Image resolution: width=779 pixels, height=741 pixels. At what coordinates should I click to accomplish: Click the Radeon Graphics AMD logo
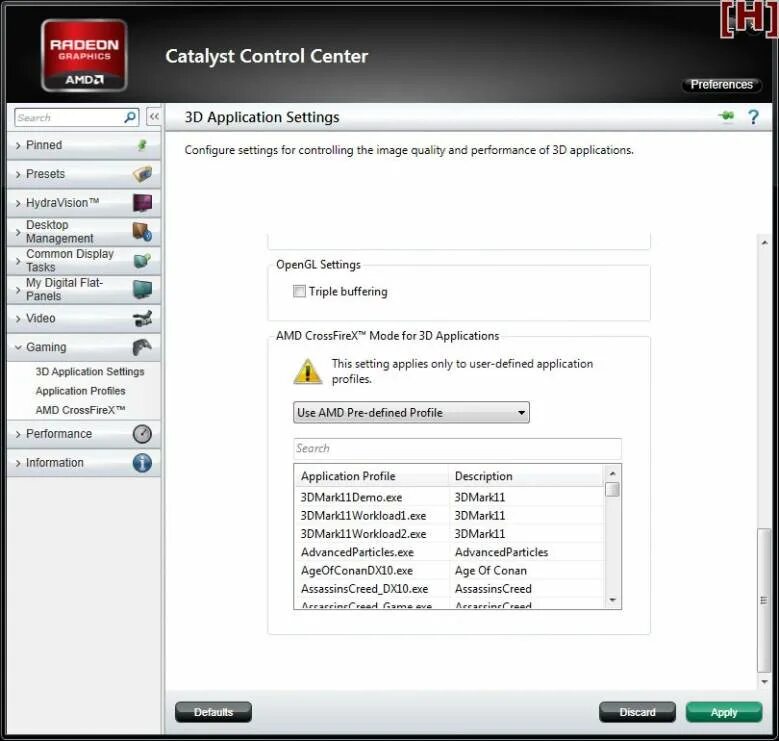pyautogui.click(x=84, y=56)
